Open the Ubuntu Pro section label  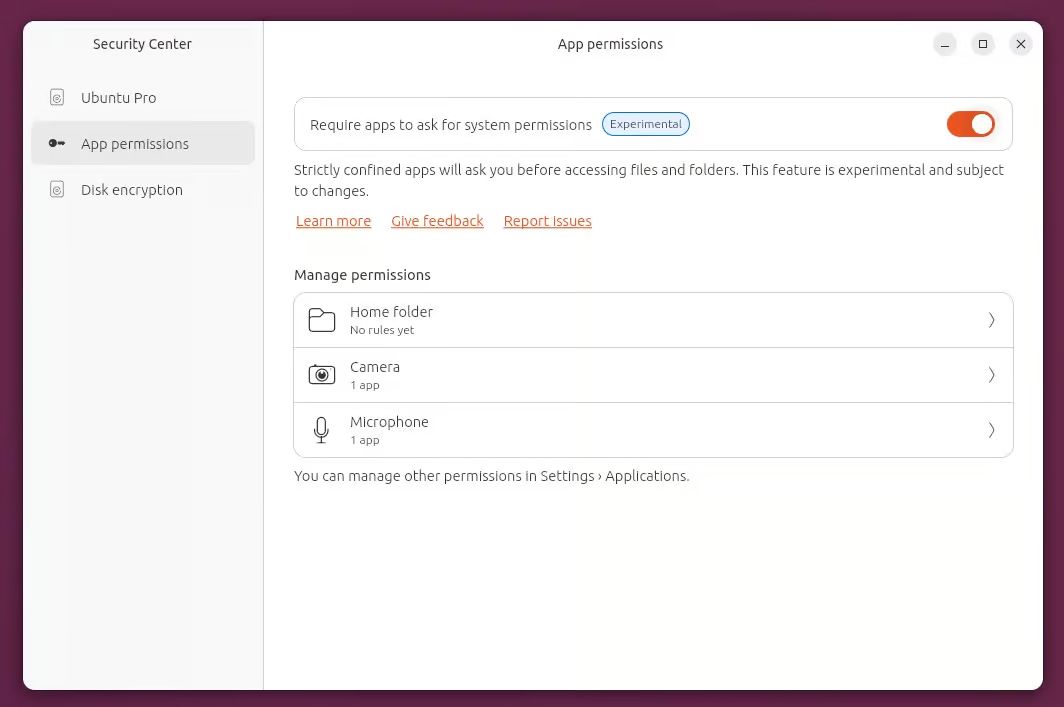(118, 98)
